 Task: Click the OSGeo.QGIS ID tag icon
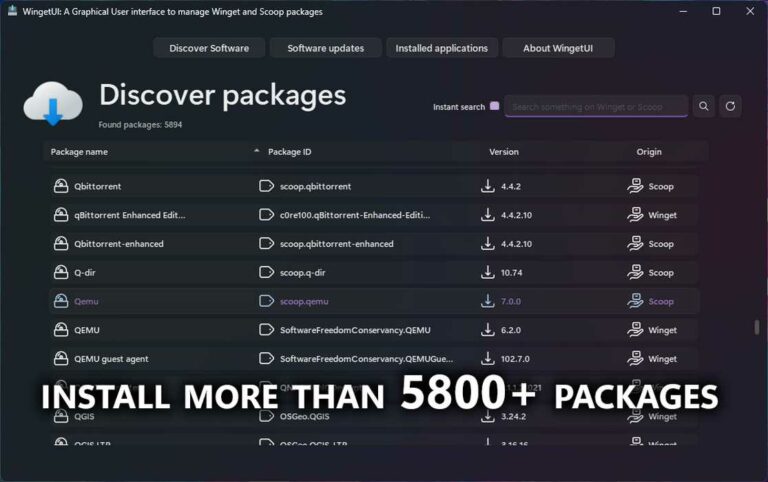click(x=266, y=416)
